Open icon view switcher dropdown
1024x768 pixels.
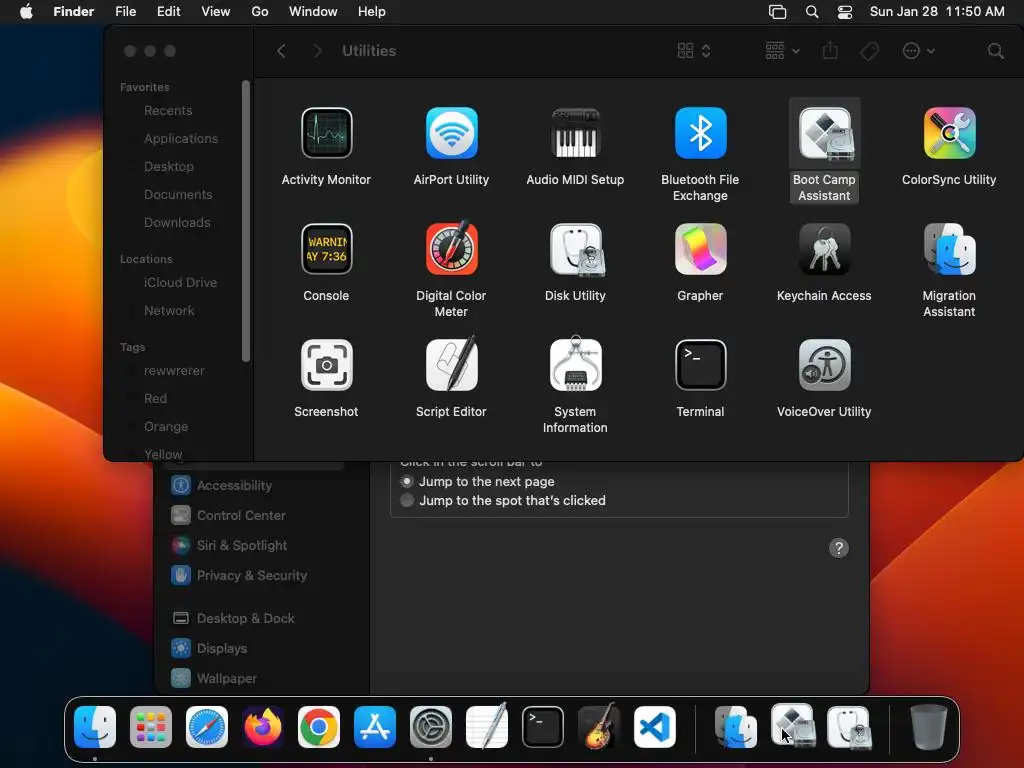(694, 51)
